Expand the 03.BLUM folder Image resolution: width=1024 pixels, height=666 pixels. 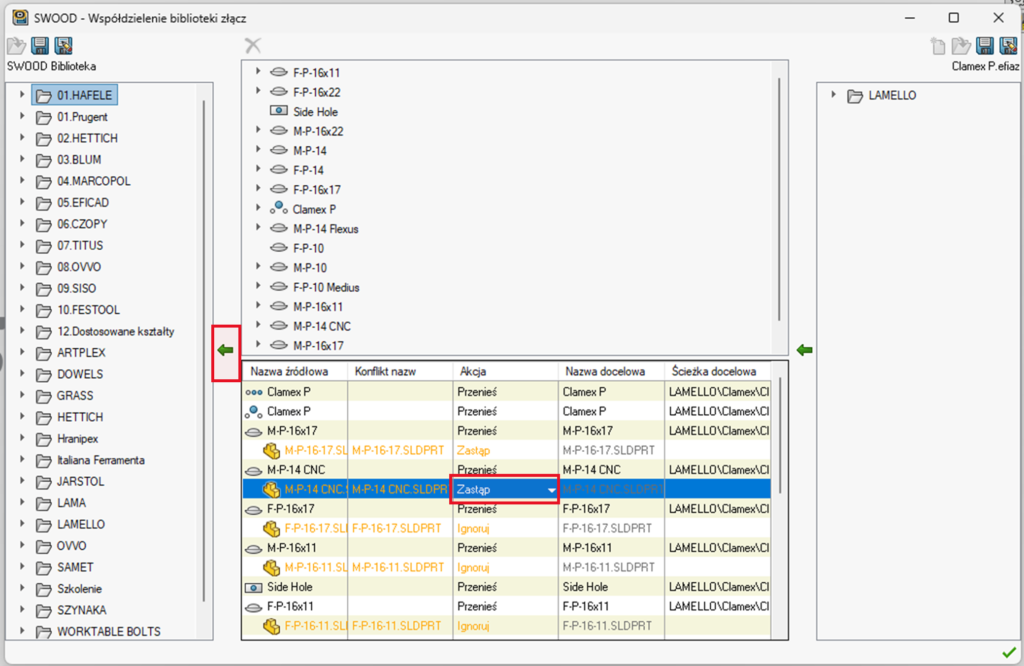tap(22, 160)
